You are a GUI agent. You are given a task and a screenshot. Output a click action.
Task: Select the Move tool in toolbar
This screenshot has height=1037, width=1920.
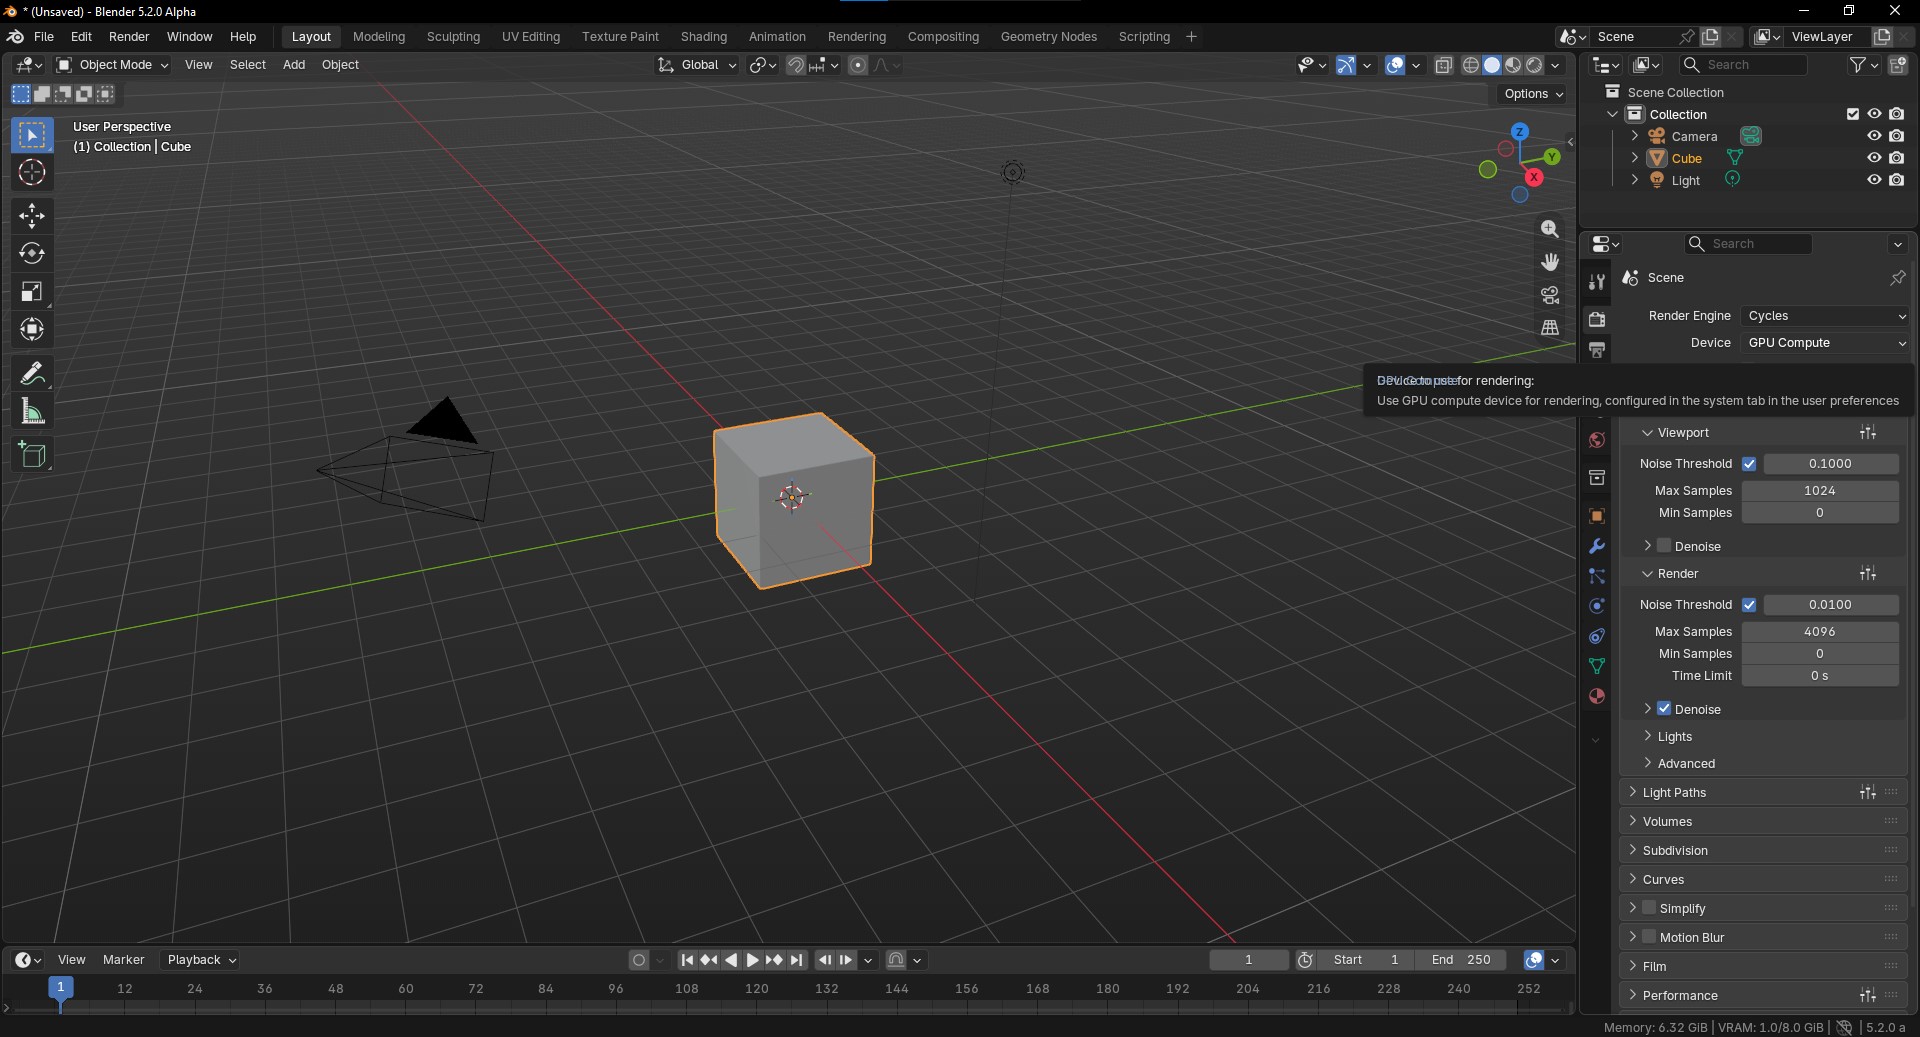tap(32, 216)
